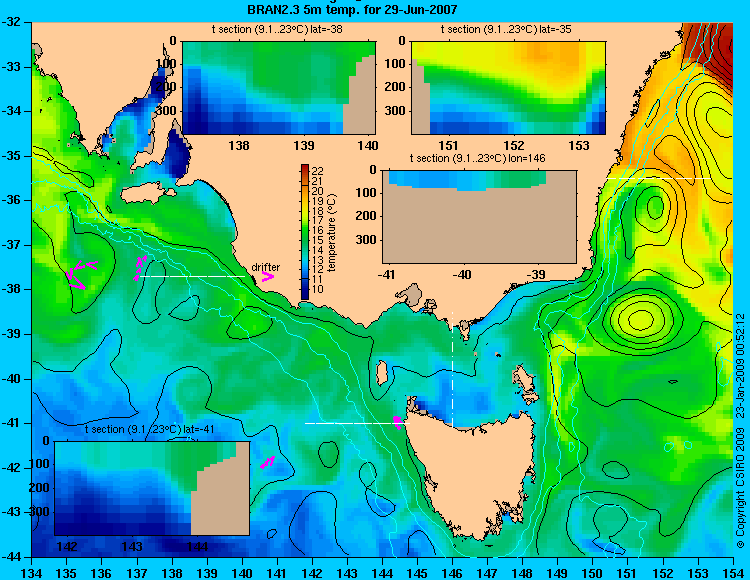This screenshot has height=580, width=750.
Task: Click the '139' tick in the lat=-38 inset
Action: tap(304, 145)
